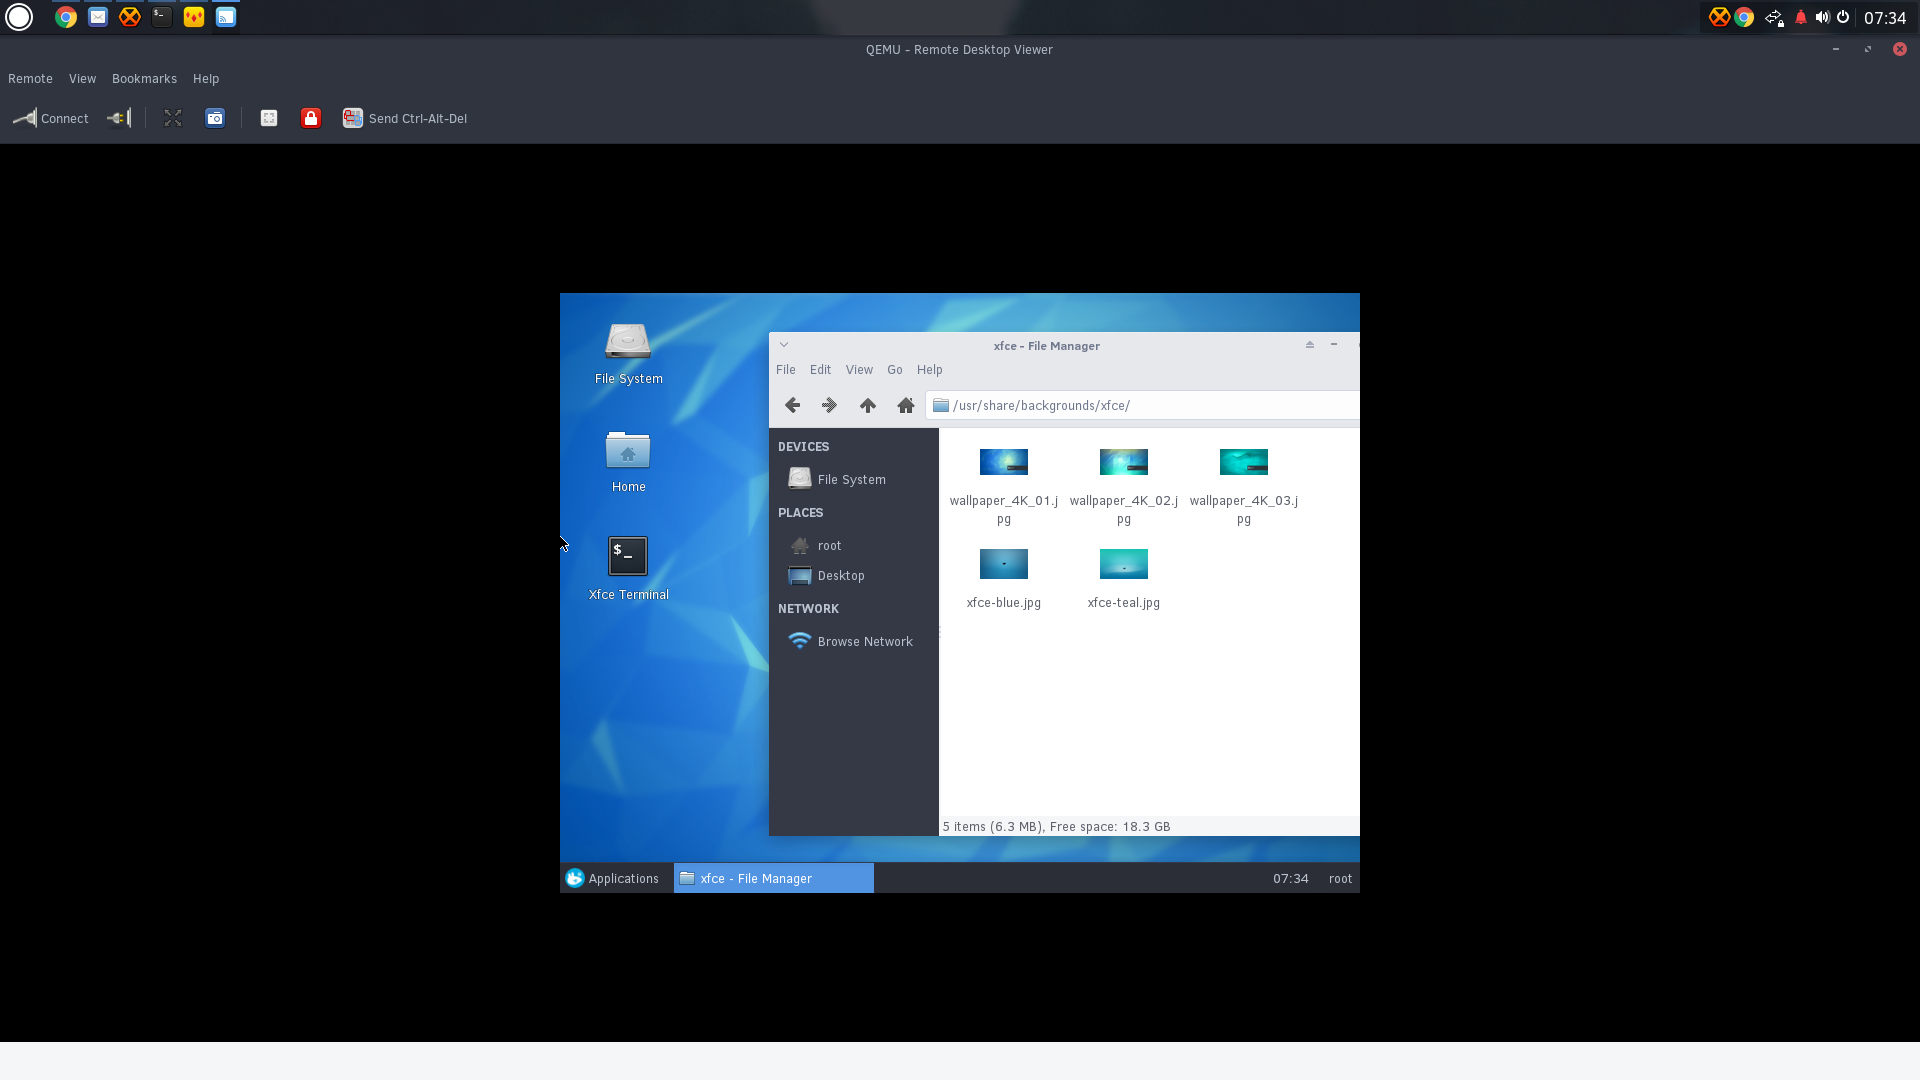The image size is (1920, 1080).
Task: Open the Help menu in File Manager
Action: (x=930, y=370)
